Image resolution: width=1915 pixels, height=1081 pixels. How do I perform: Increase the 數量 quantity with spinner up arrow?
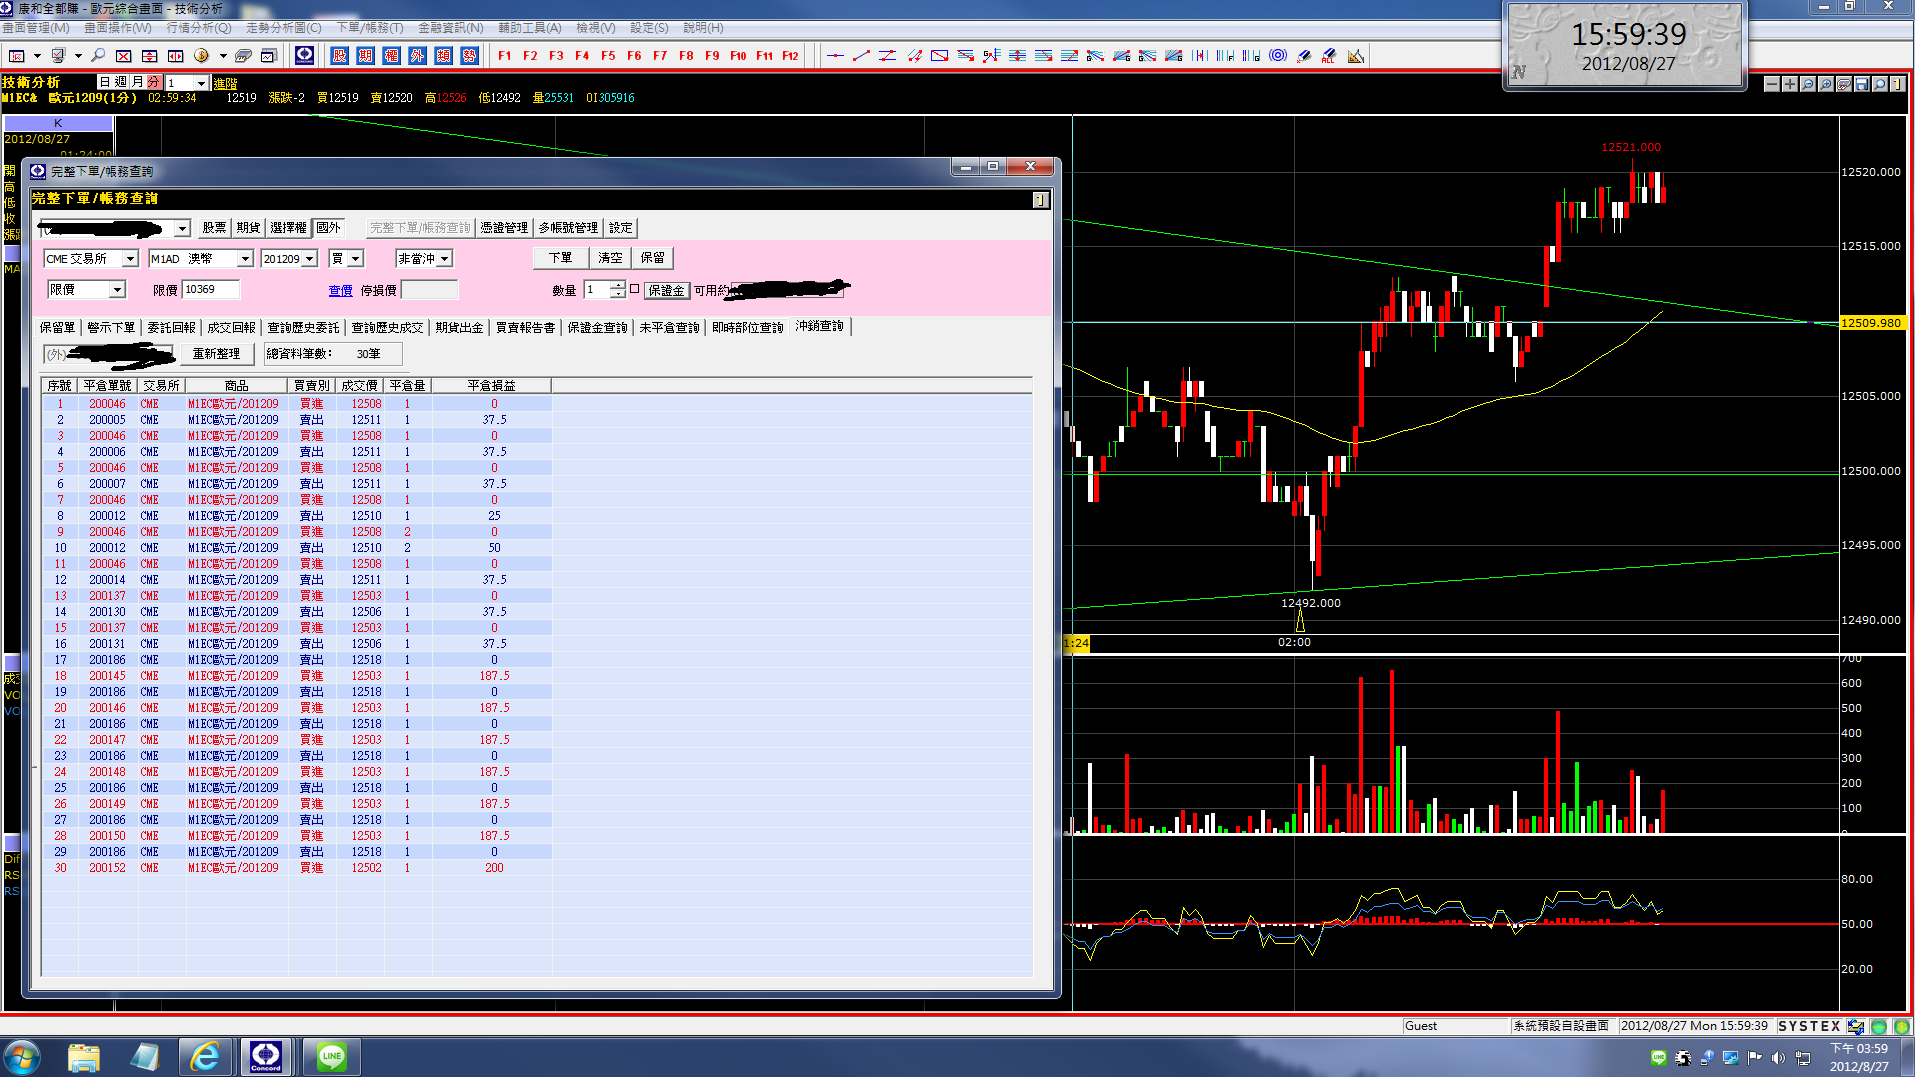[618, 285]
